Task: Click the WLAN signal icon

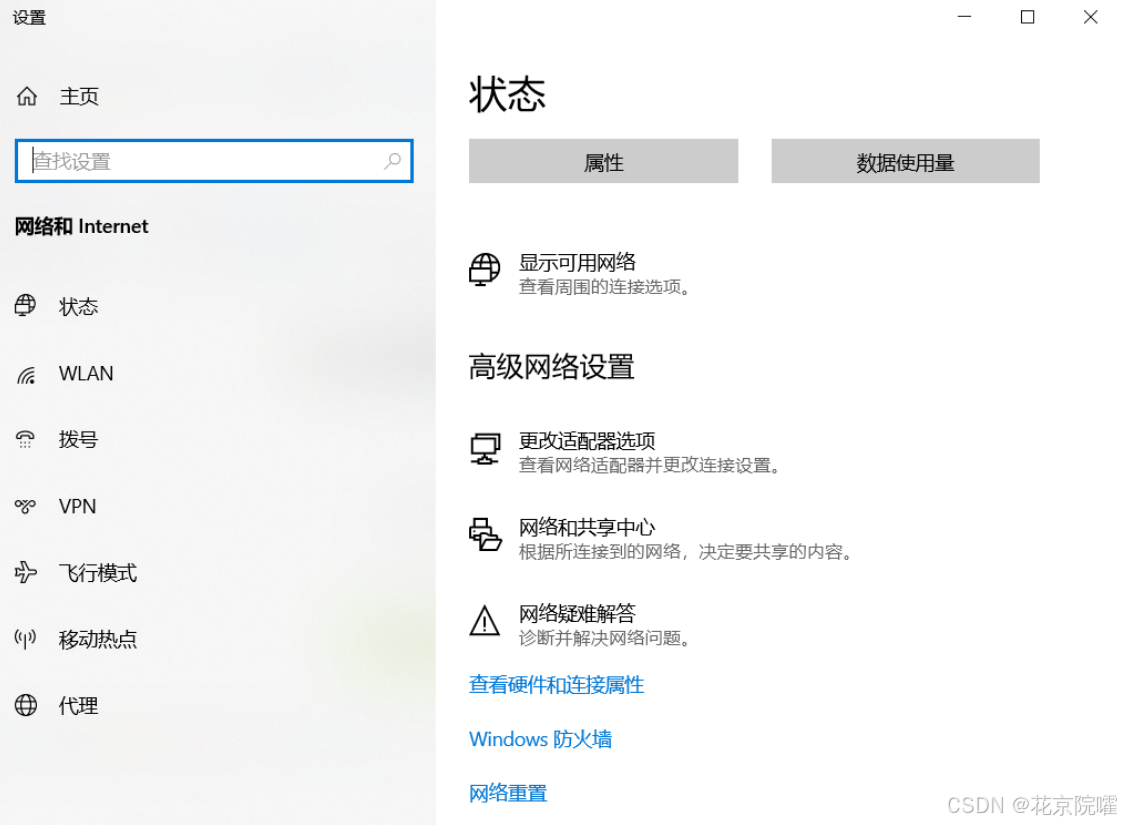Action: [26, 374]
